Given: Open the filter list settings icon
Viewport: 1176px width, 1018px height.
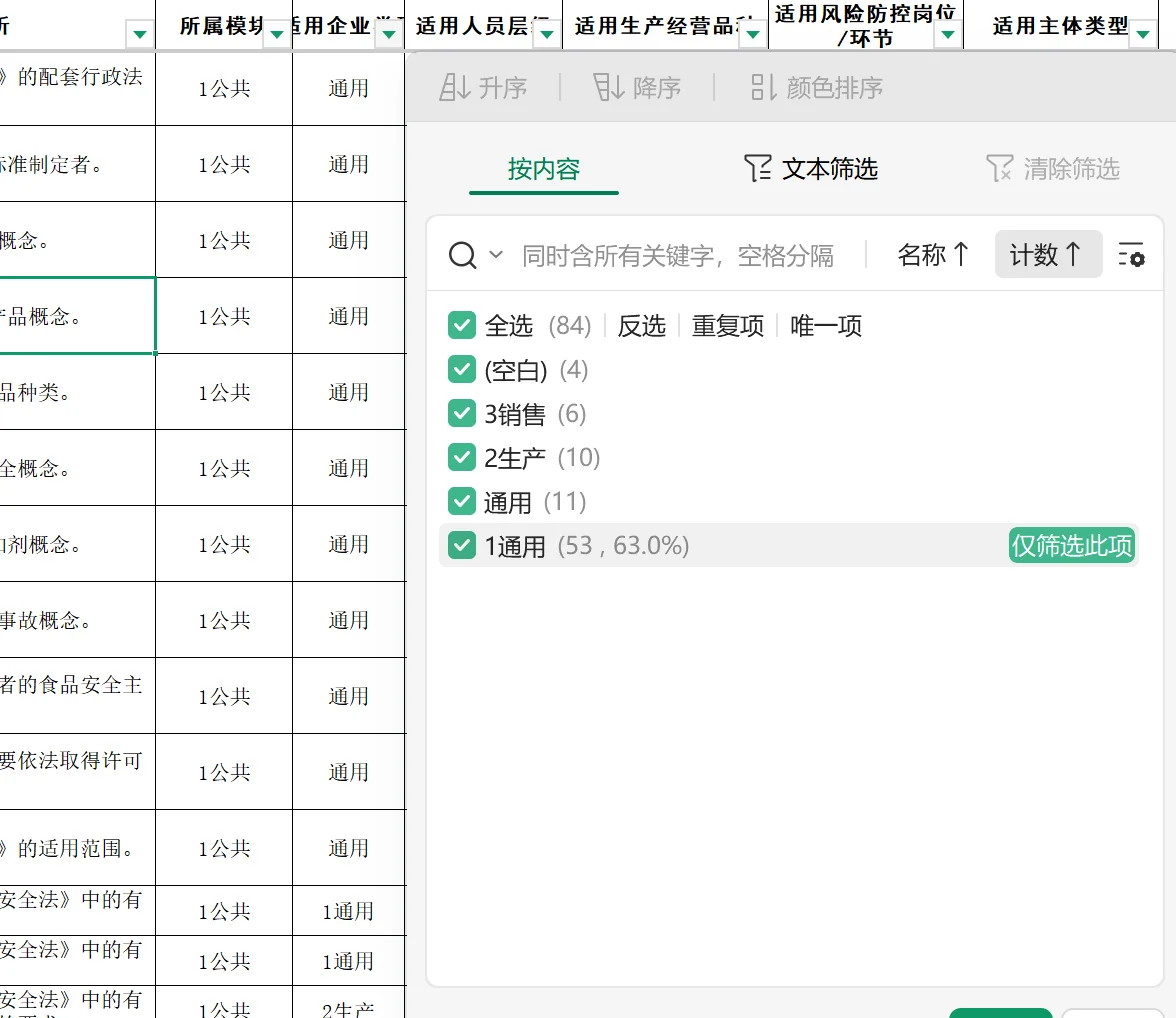Looking at the screenshot, I should pos(1132,255).
